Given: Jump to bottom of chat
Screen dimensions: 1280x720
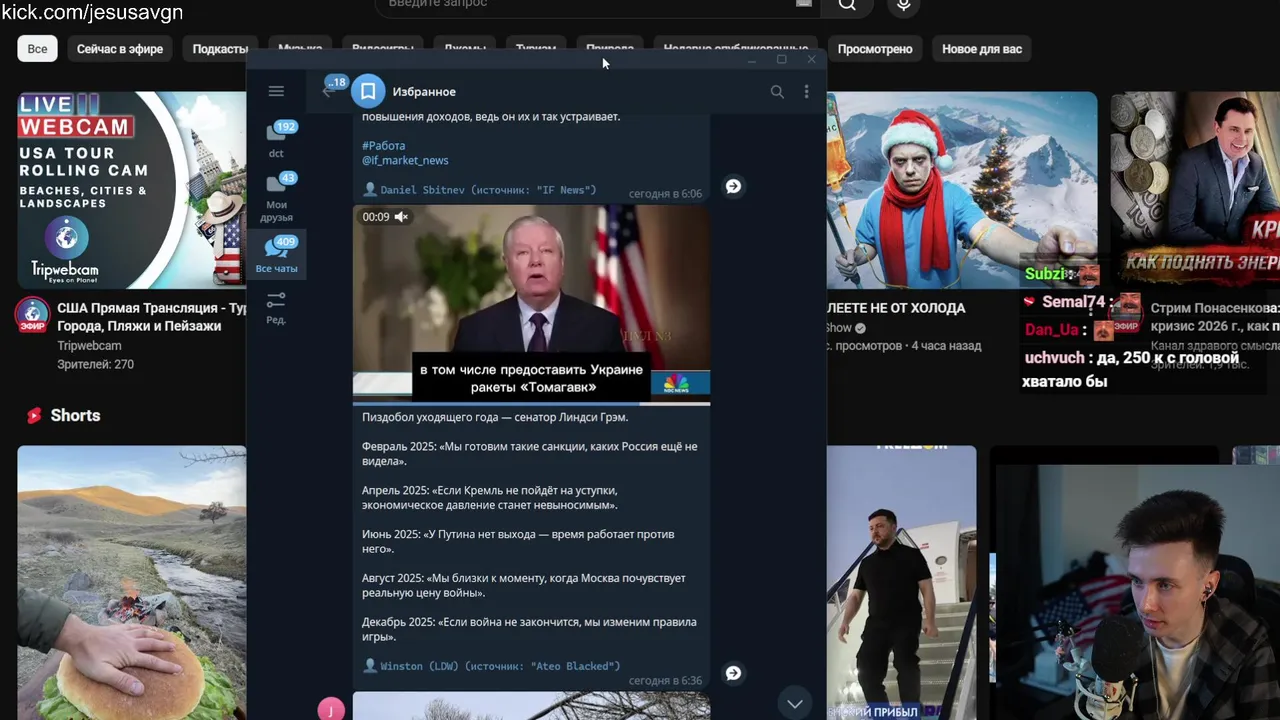Looking at the screenshot, I should [x=794, y=703].
